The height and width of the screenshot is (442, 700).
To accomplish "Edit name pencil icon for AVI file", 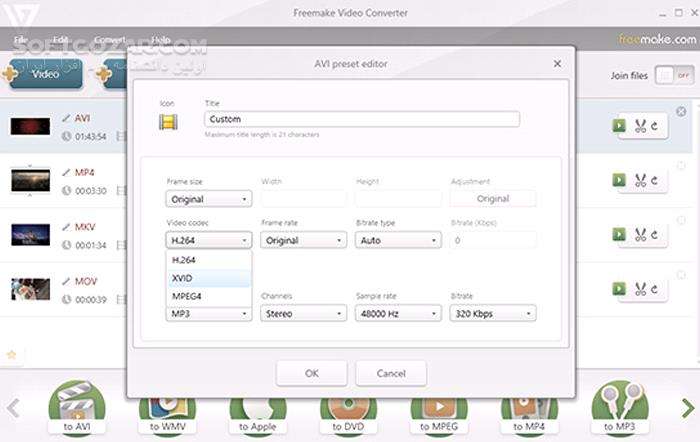I will [x=66, y=118].
